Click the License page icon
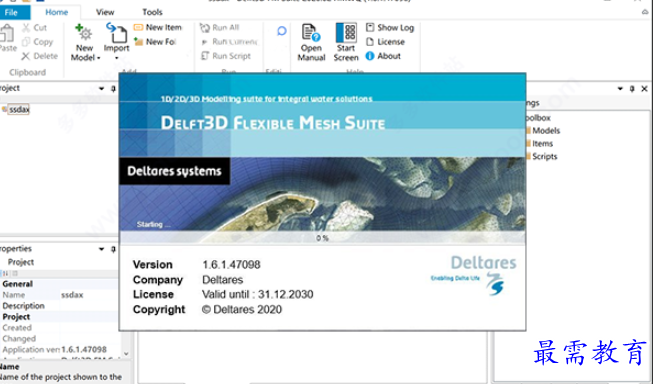Image resolution: width=655 pixels, height=384 pixels. pos(370,42)
